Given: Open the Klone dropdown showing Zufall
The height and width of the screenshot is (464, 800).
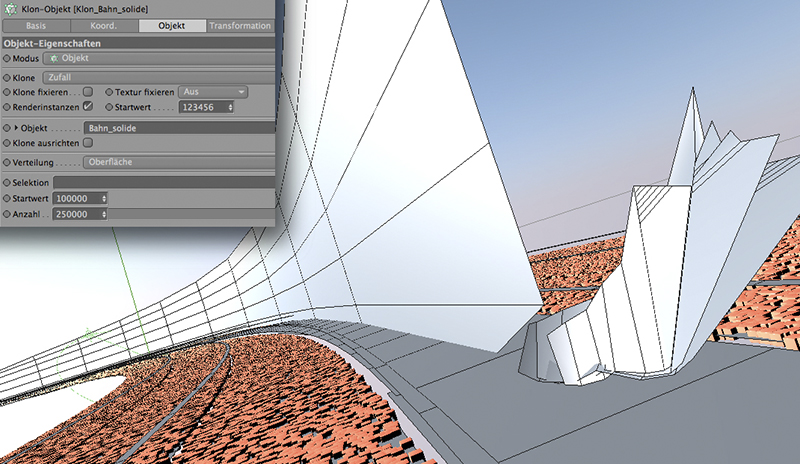Looking at the screenshot, I should tap(159, 78).
